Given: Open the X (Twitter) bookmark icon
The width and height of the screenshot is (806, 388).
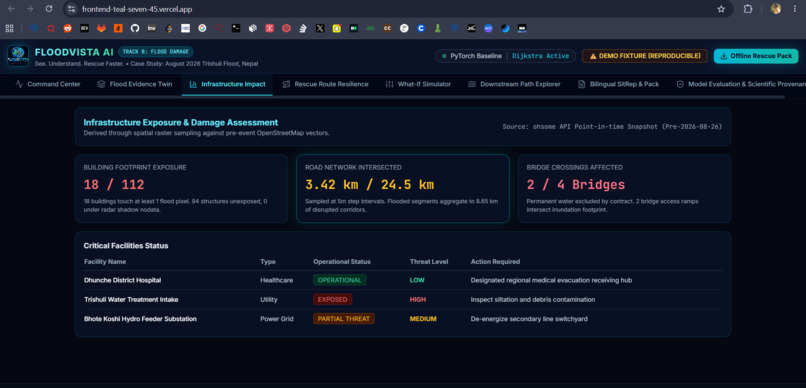Looking at the screenshot, I should (320, 28).
